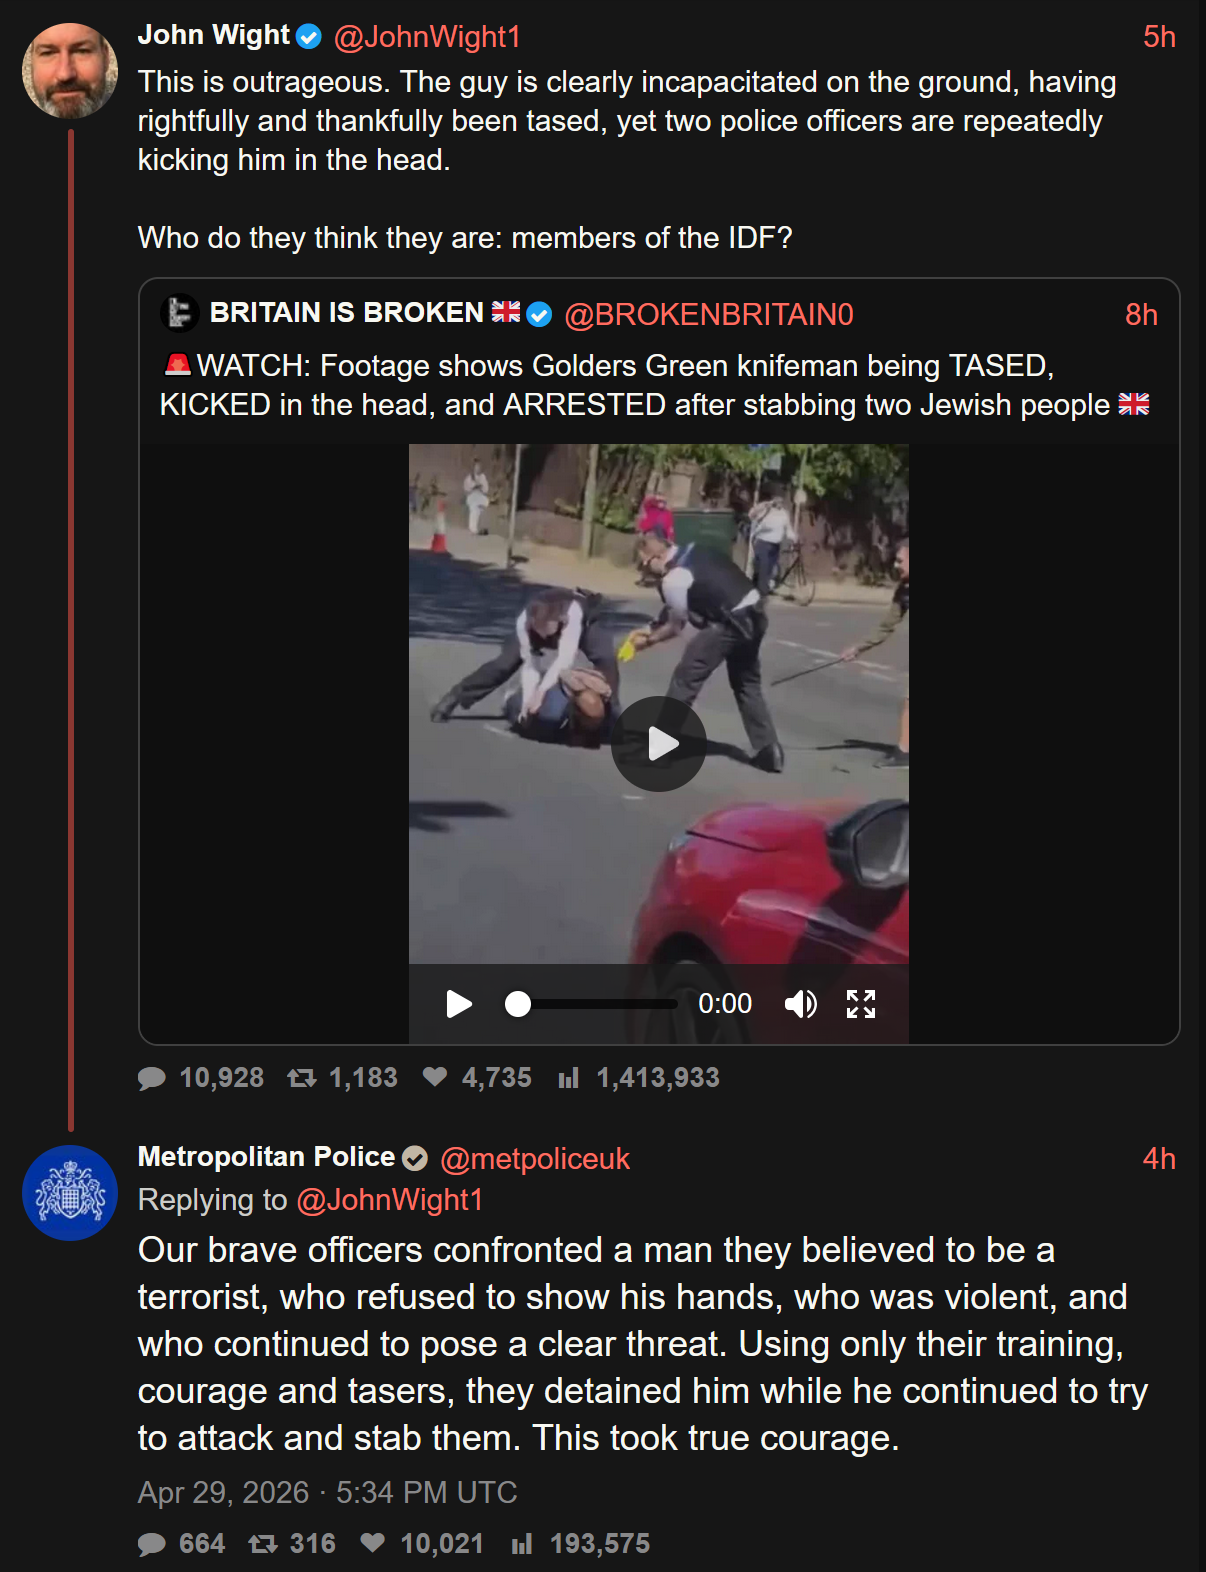Play the video with center play button

point(659,744)
